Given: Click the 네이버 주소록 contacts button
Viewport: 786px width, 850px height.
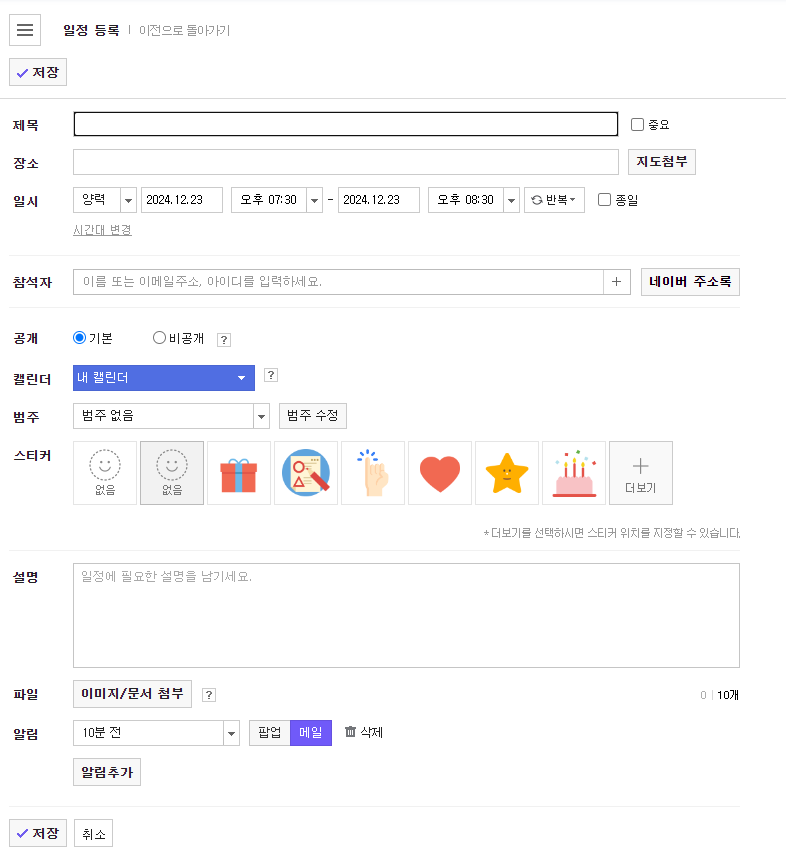Looking at the screenshot, I should [690, 281].
